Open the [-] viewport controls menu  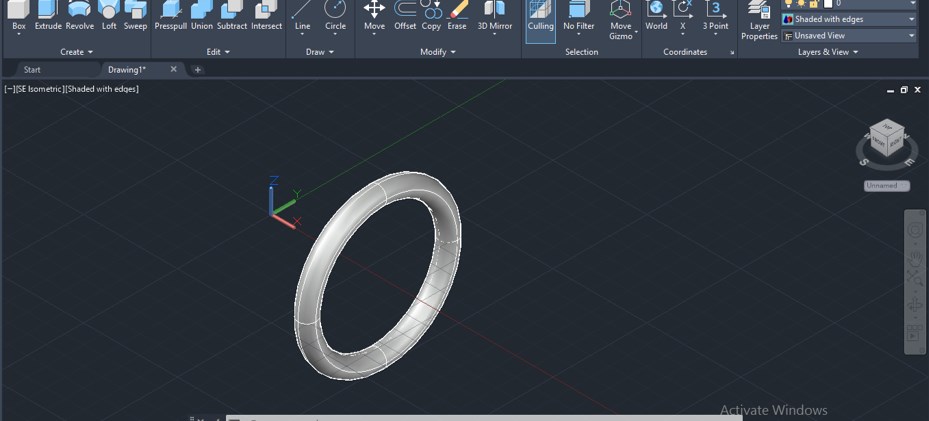[9, 89]
